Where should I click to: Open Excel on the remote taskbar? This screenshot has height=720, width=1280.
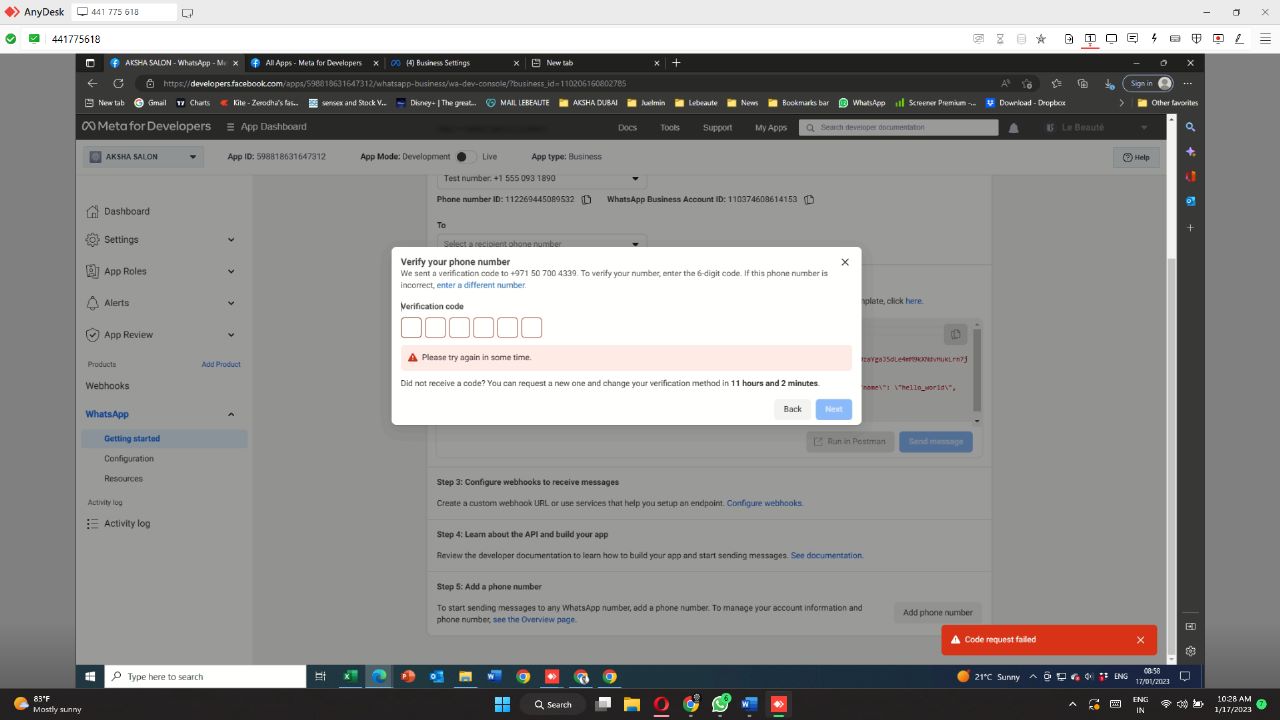pyautogui.click(x=350, y=677)
